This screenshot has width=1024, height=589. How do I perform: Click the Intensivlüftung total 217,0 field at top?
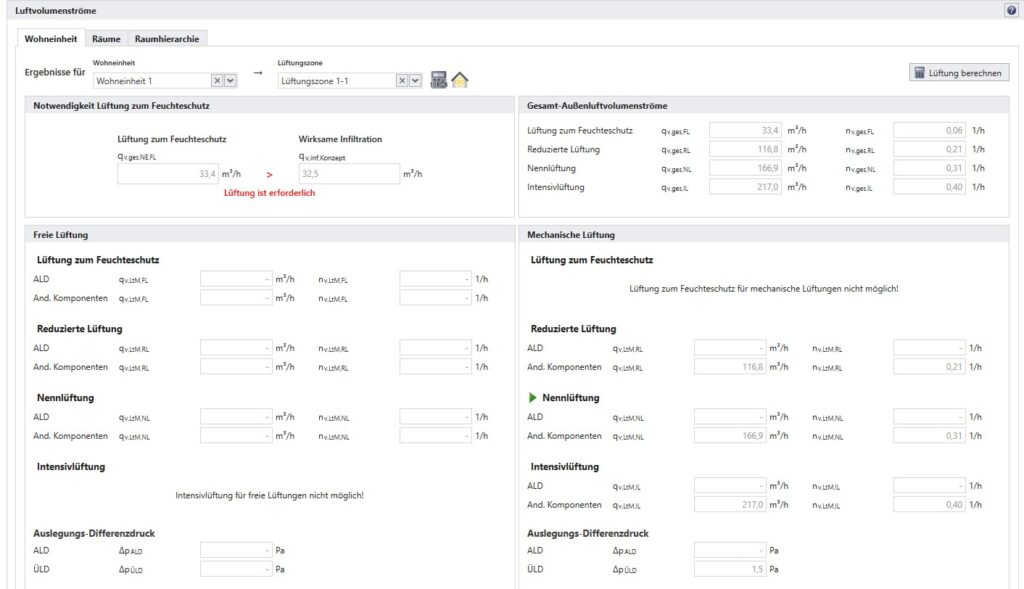click(x=746, y=187)
